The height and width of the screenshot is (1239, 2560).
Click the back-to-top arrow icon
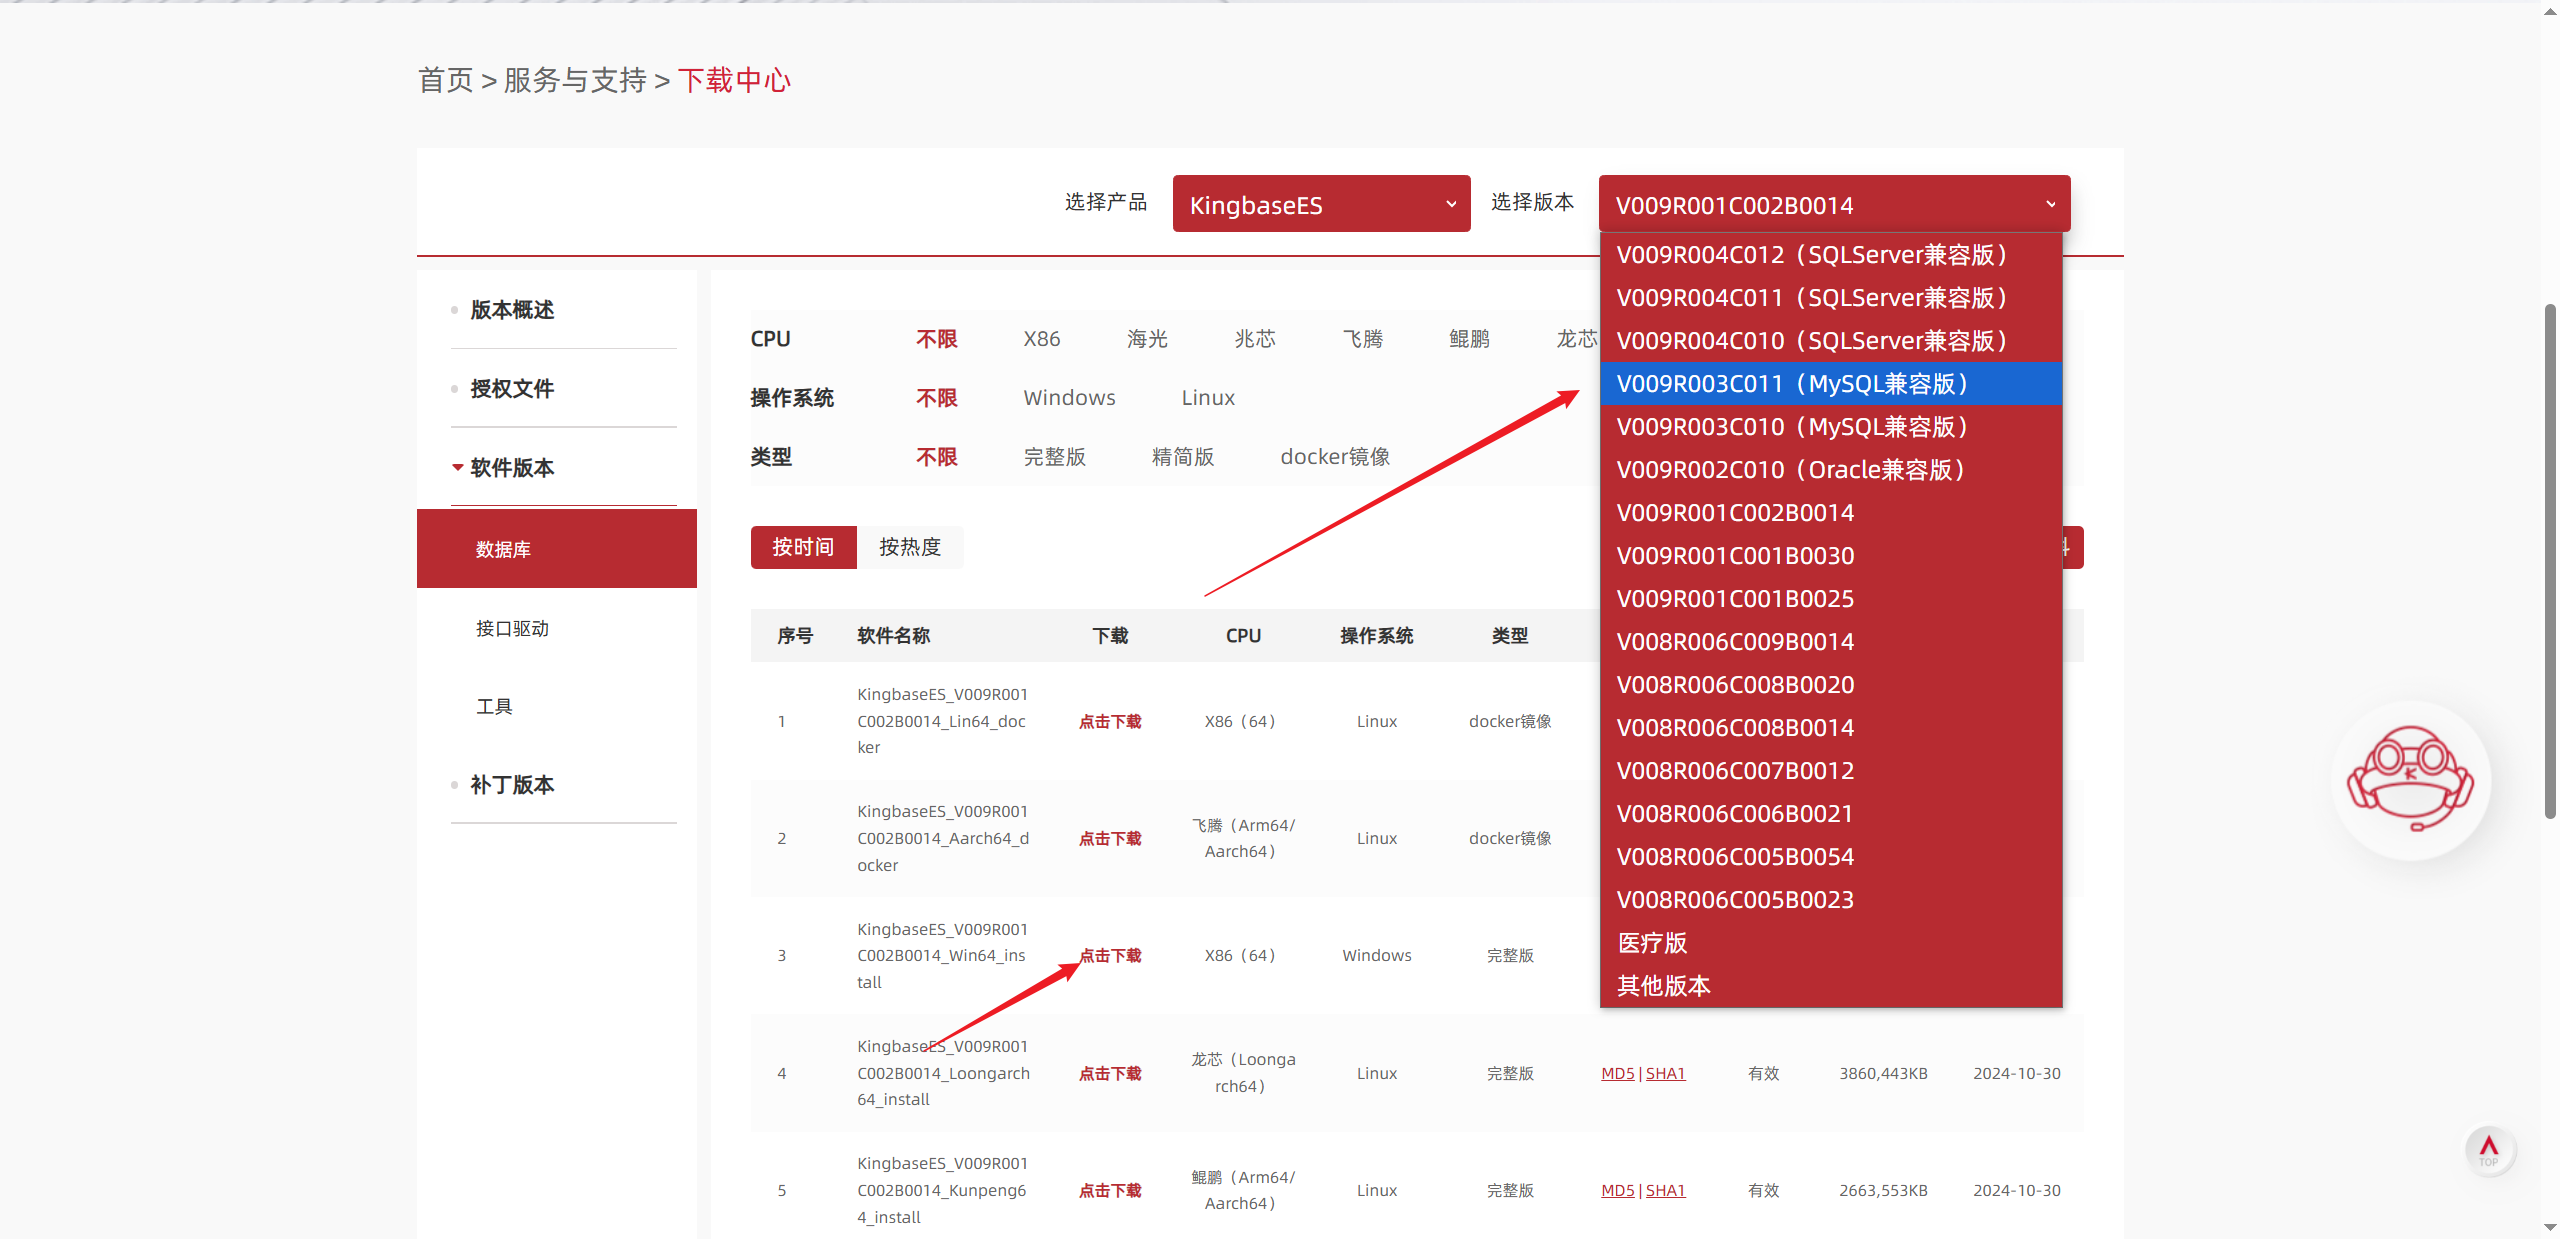point(2489,1150)
